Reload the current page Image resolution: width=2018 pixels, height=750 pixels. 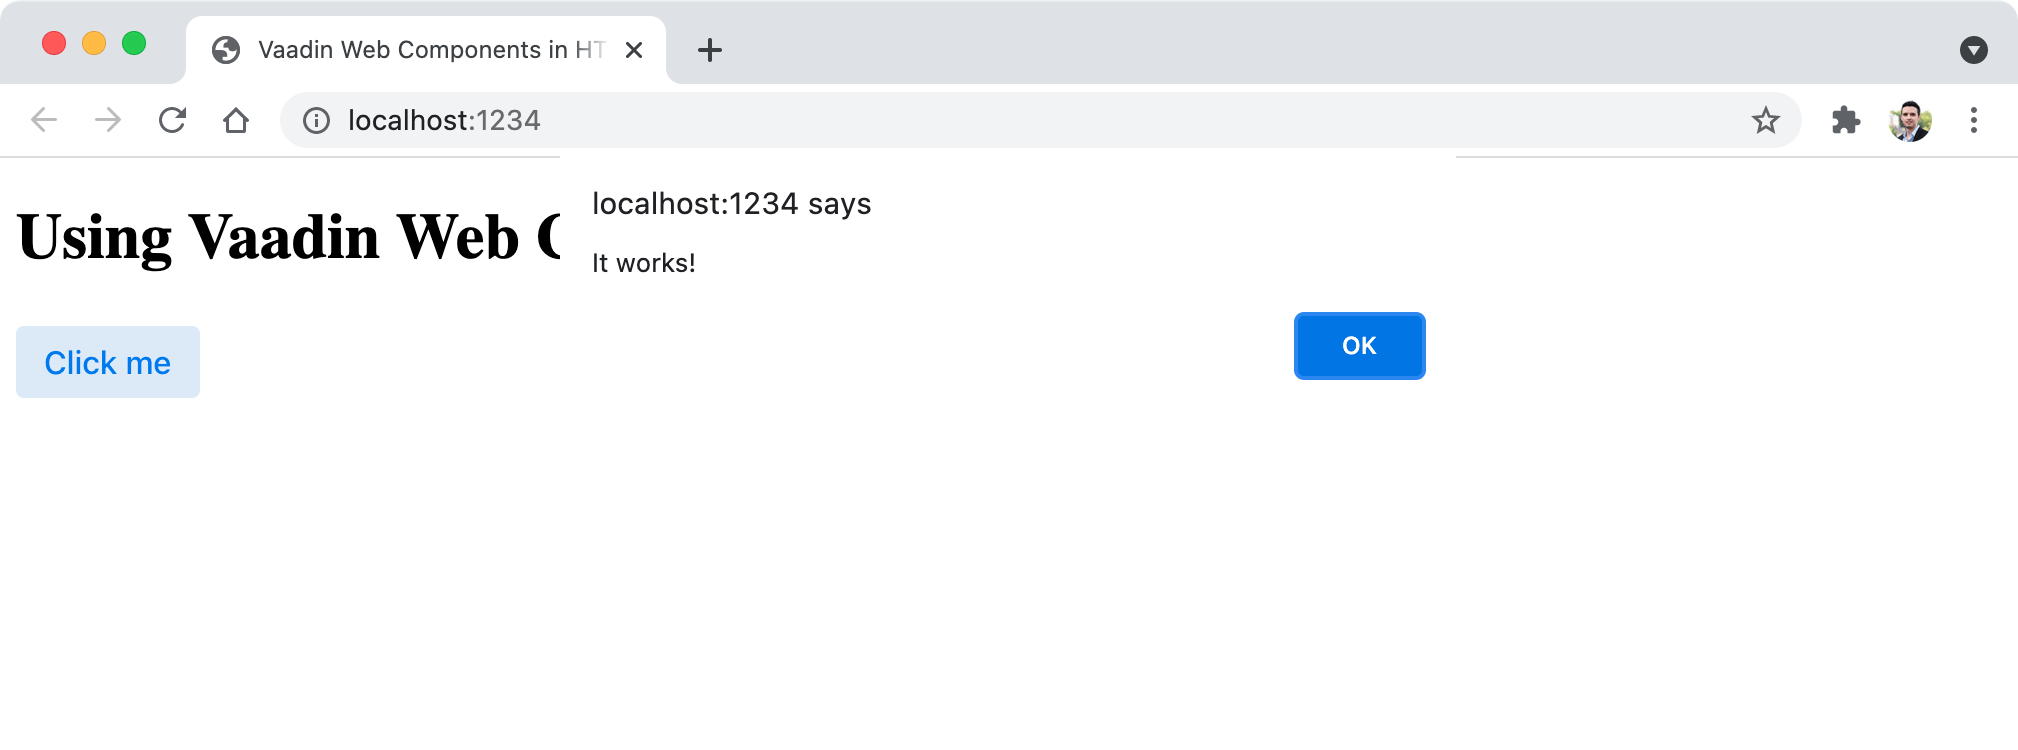[172, 121]
